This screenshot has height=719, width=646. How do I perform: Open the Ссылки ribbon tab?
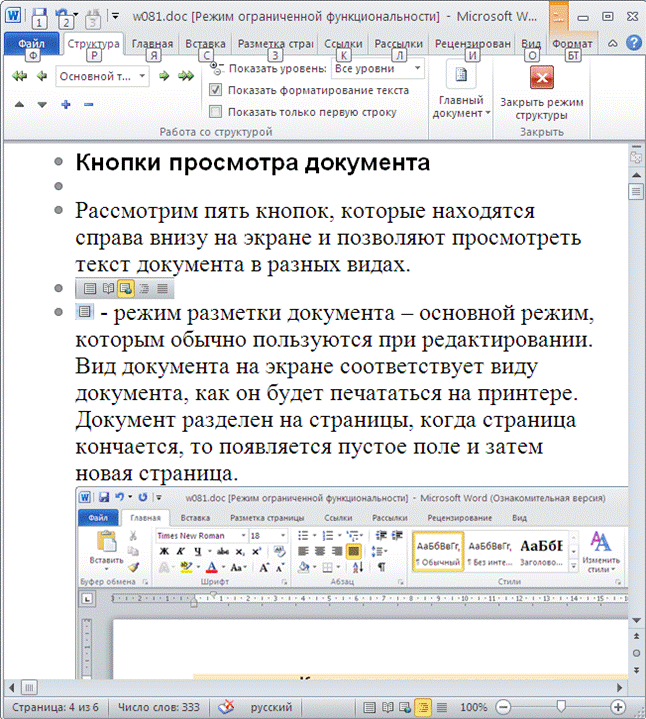coord(343,44)
